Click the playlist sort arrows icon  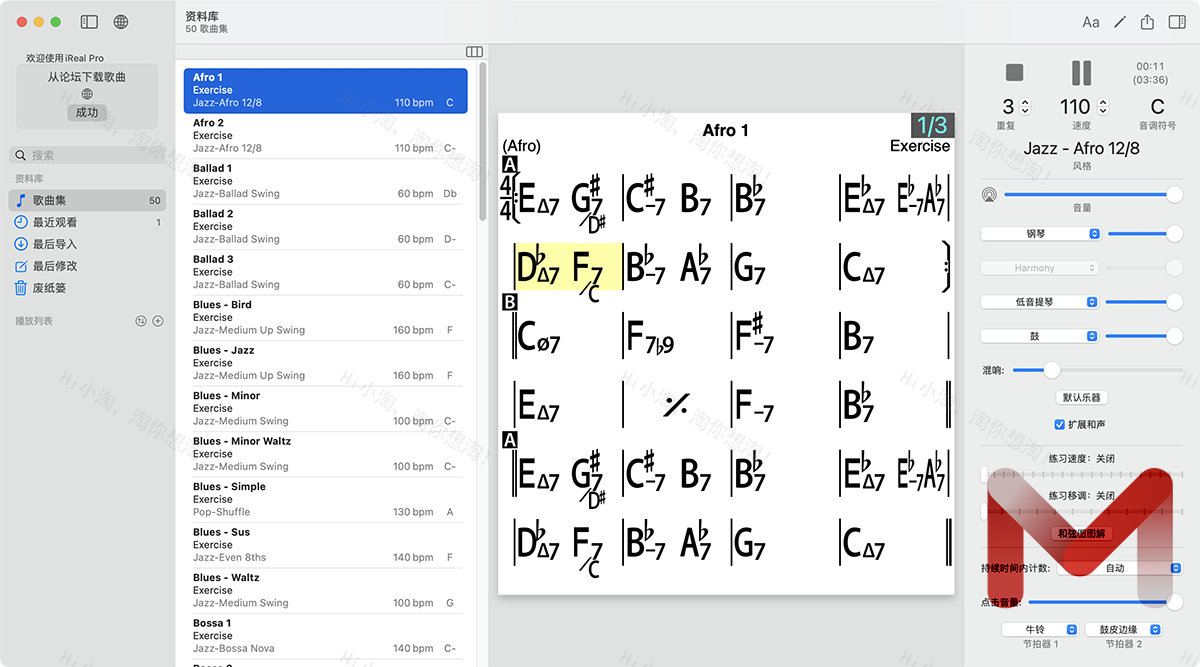(141, 321)
